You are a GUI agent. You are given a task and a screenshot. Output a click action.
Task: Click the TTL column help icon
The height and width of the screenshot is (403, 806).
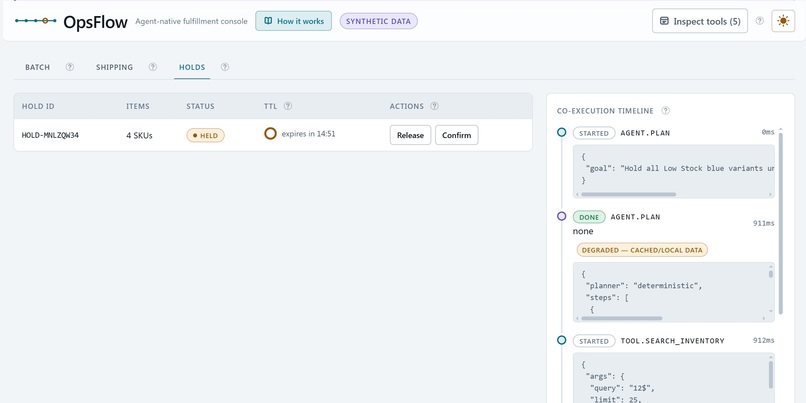click(288, 106)
